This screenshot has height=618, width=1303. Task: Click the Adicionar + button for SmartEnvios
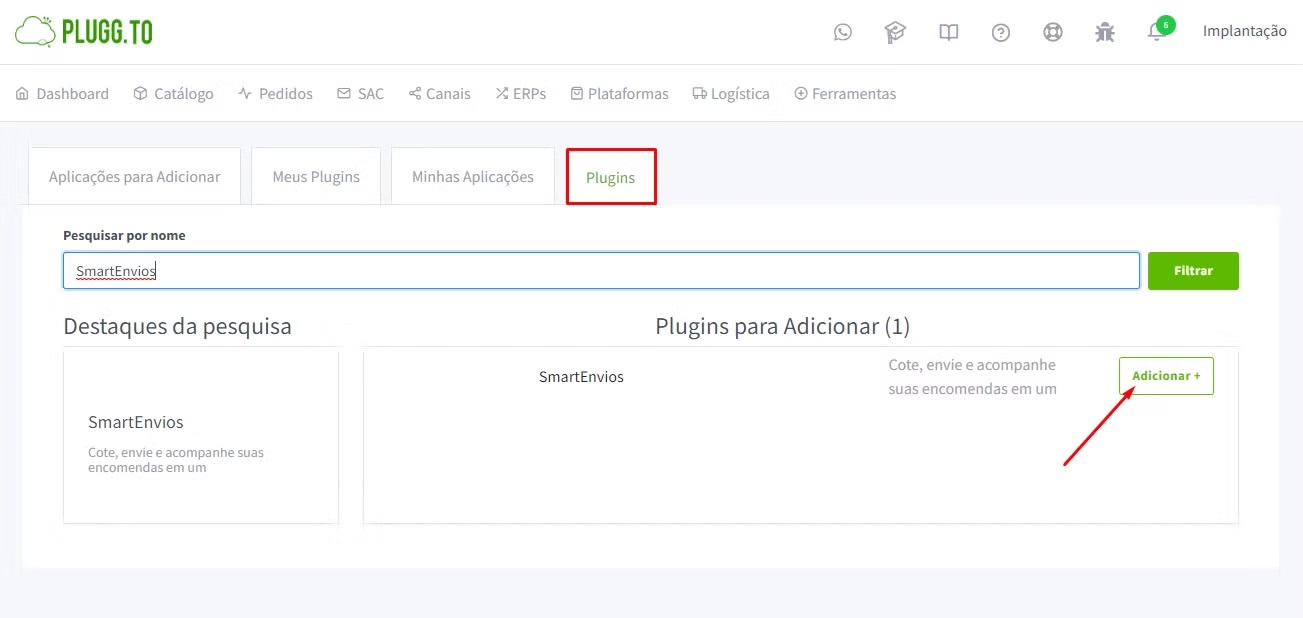coord(1166,376)
